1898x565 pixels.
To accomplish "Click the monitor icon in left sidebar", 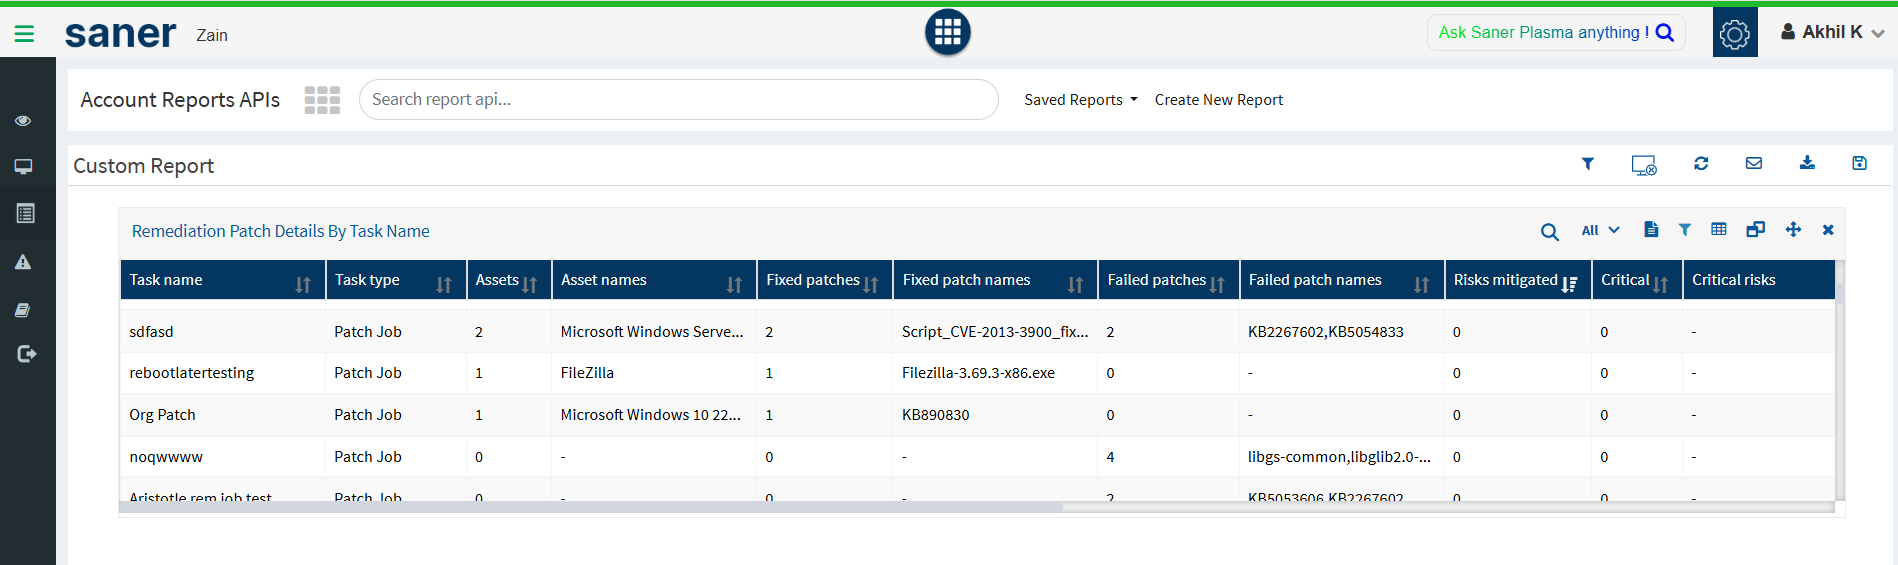I will click(23, 167).
